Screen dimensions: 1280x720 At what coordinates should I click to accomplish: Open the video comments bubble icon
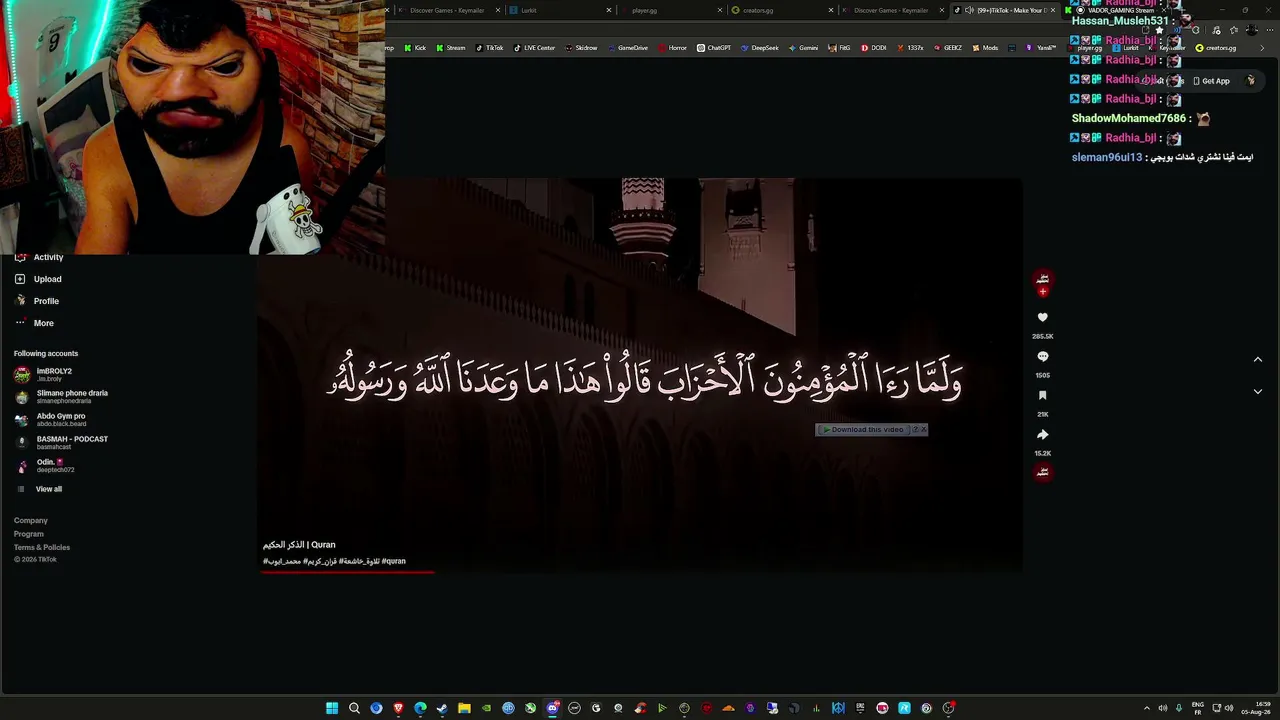tap(1042, 356)
